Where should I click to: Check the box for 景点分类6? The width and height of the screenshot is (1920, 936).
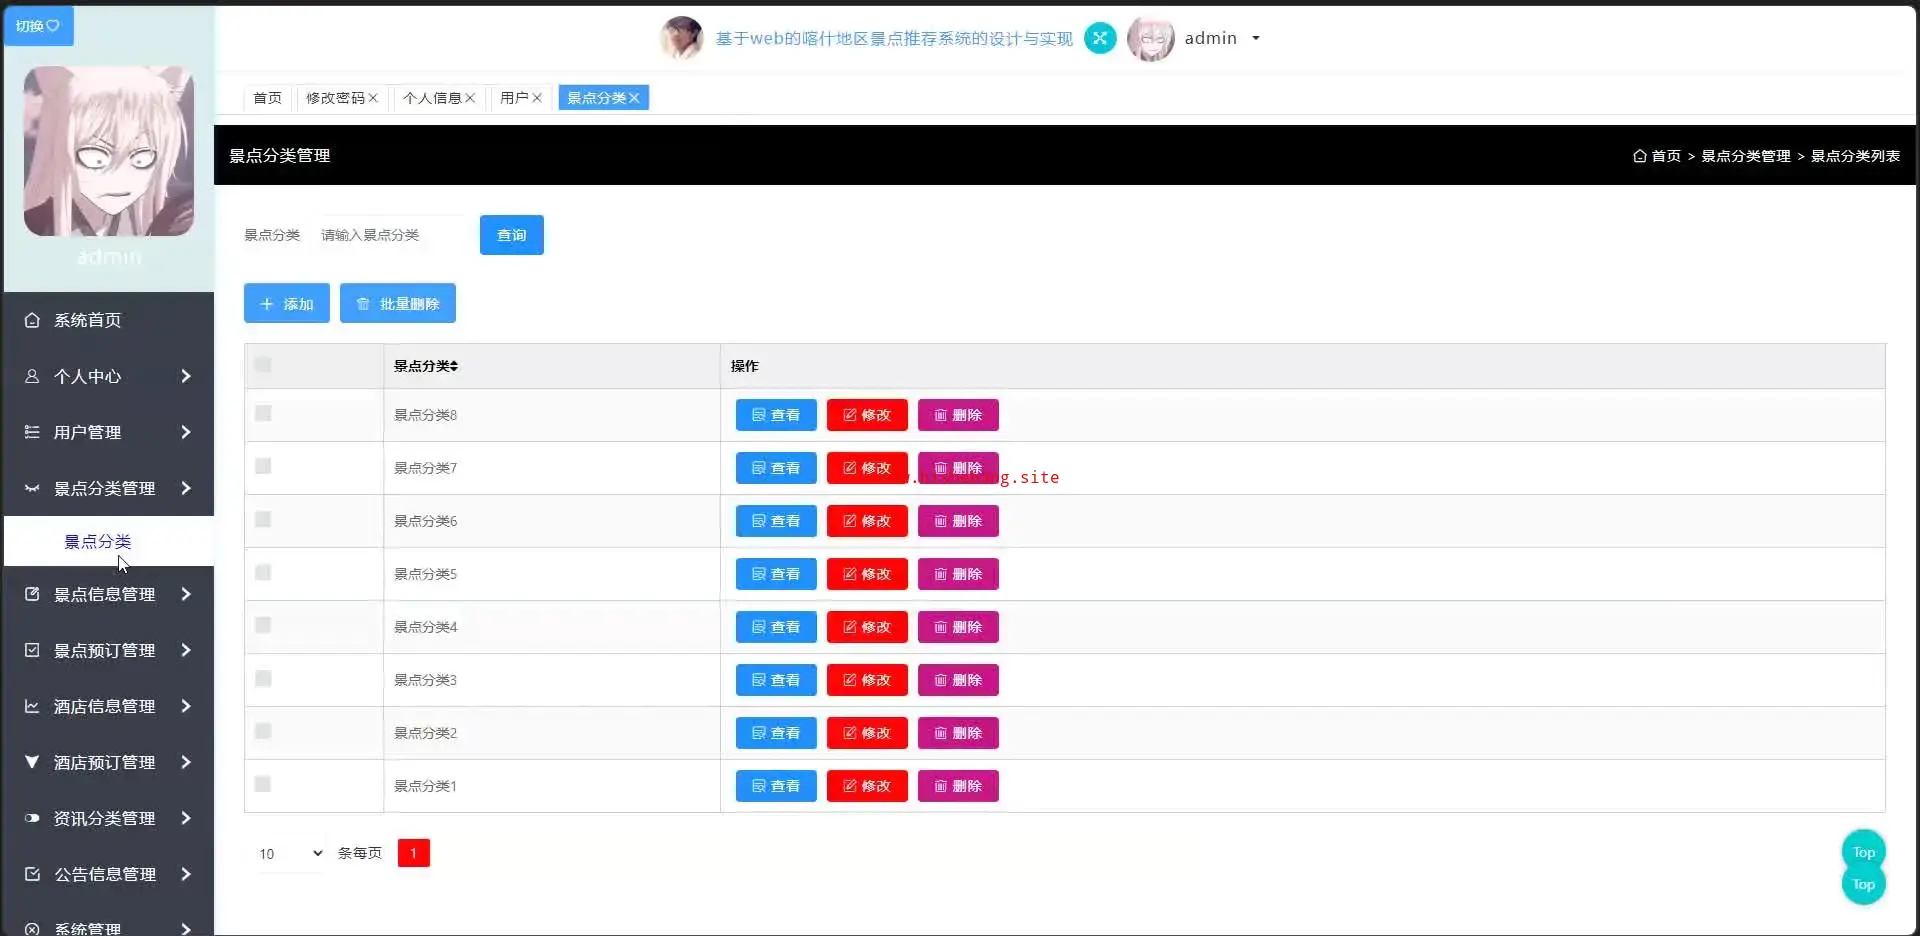click(x=263, y=519)
